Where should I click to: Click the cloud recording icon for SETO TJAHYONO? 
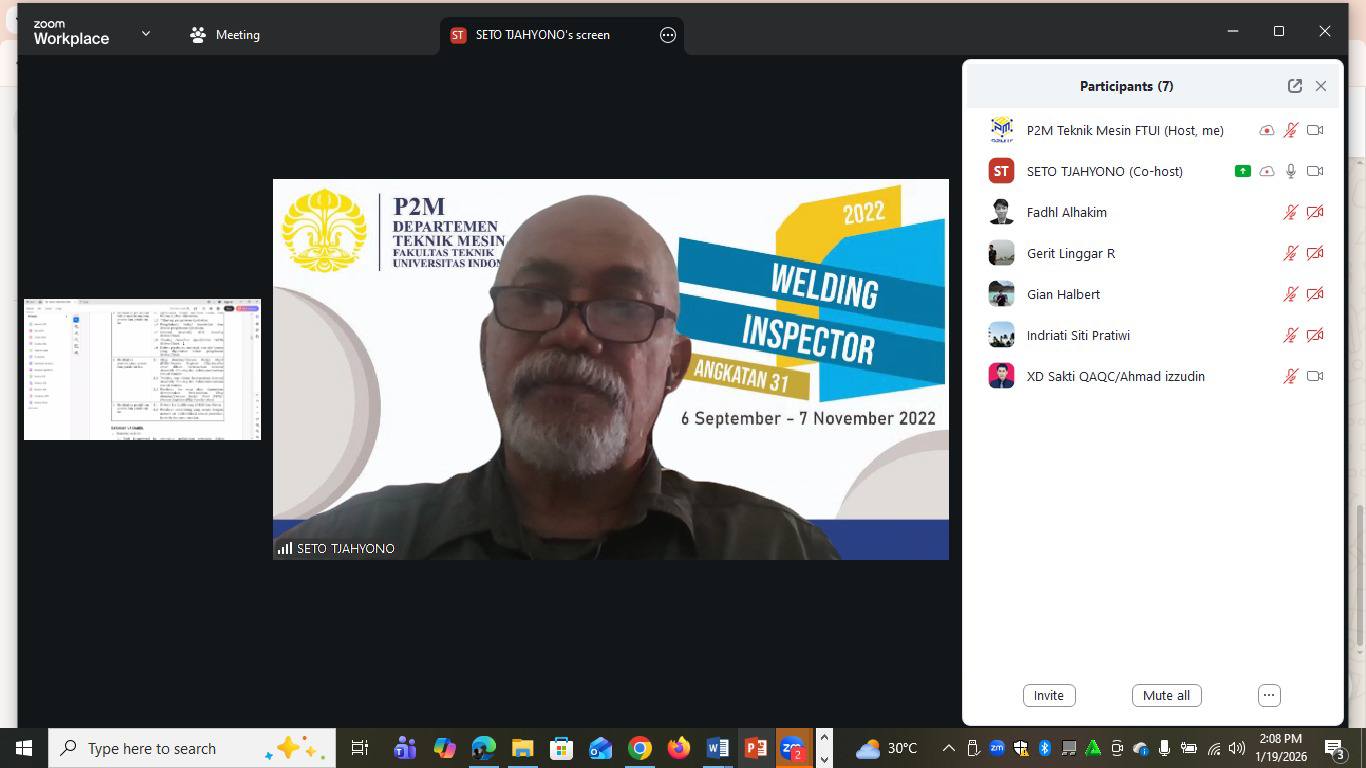[x=1267, y=171]
